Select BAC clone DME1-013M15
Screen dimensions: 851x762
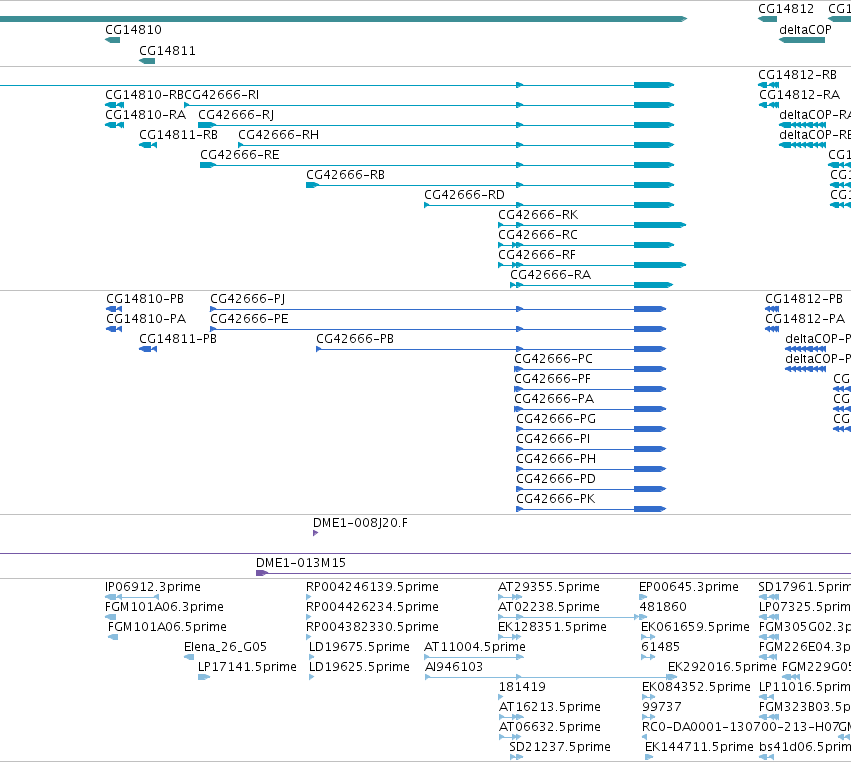301,563
